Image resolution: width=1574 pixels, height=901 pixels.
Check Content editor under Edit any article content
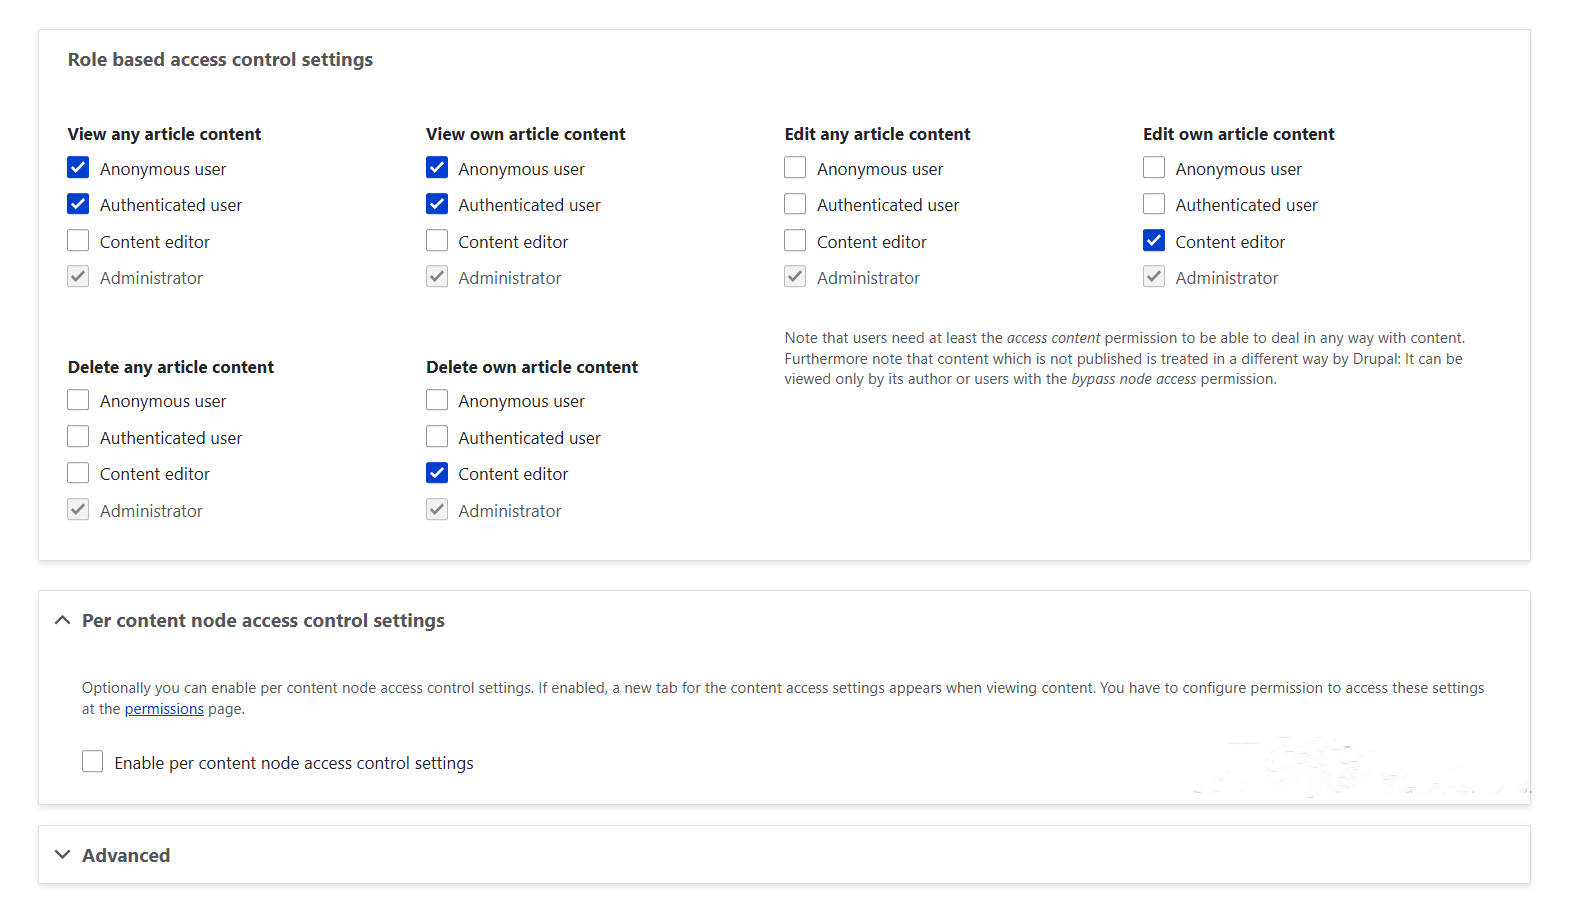tap(795, 240)
